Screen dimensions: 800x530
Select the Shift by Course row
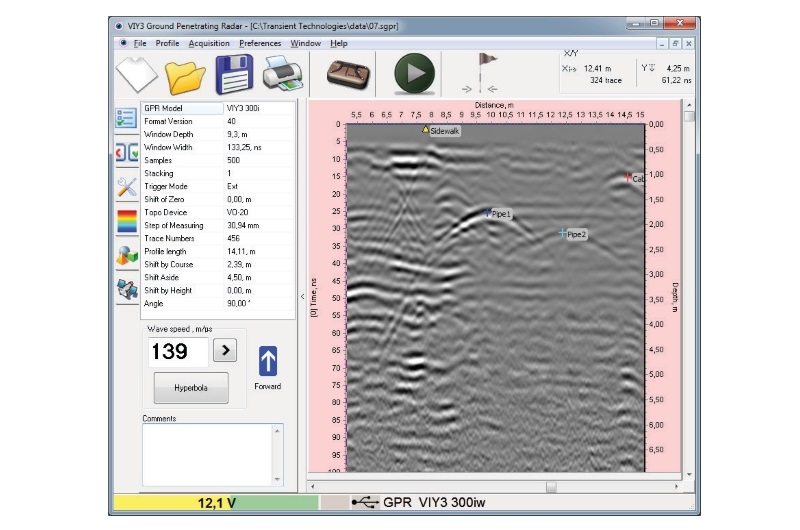pos(218,264)
